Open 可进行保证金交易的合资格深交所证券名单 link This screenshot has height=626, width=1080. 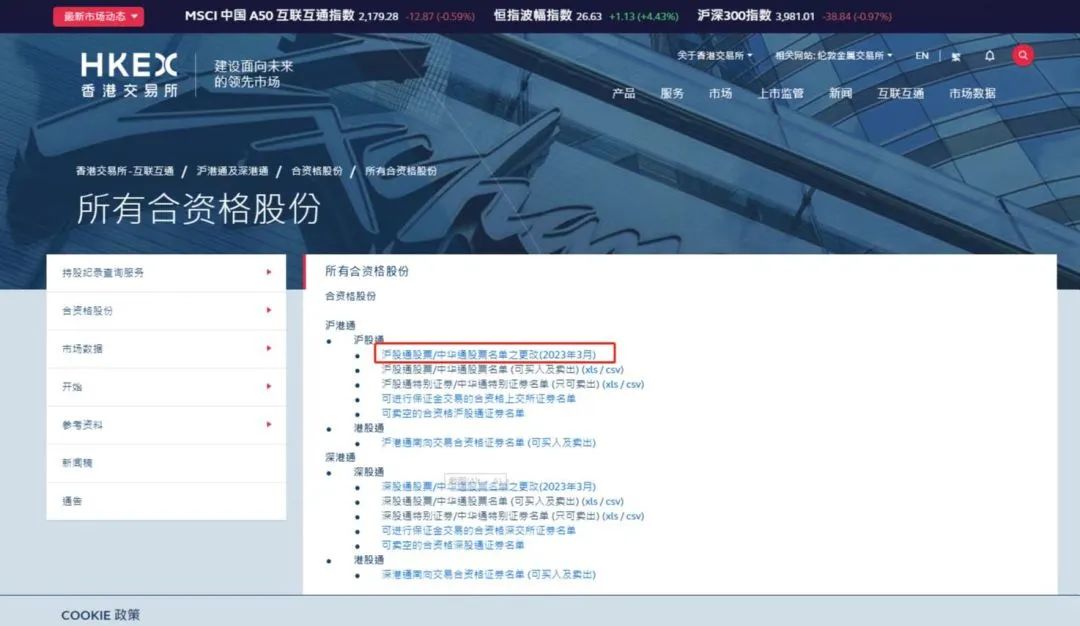pos(478,530)
